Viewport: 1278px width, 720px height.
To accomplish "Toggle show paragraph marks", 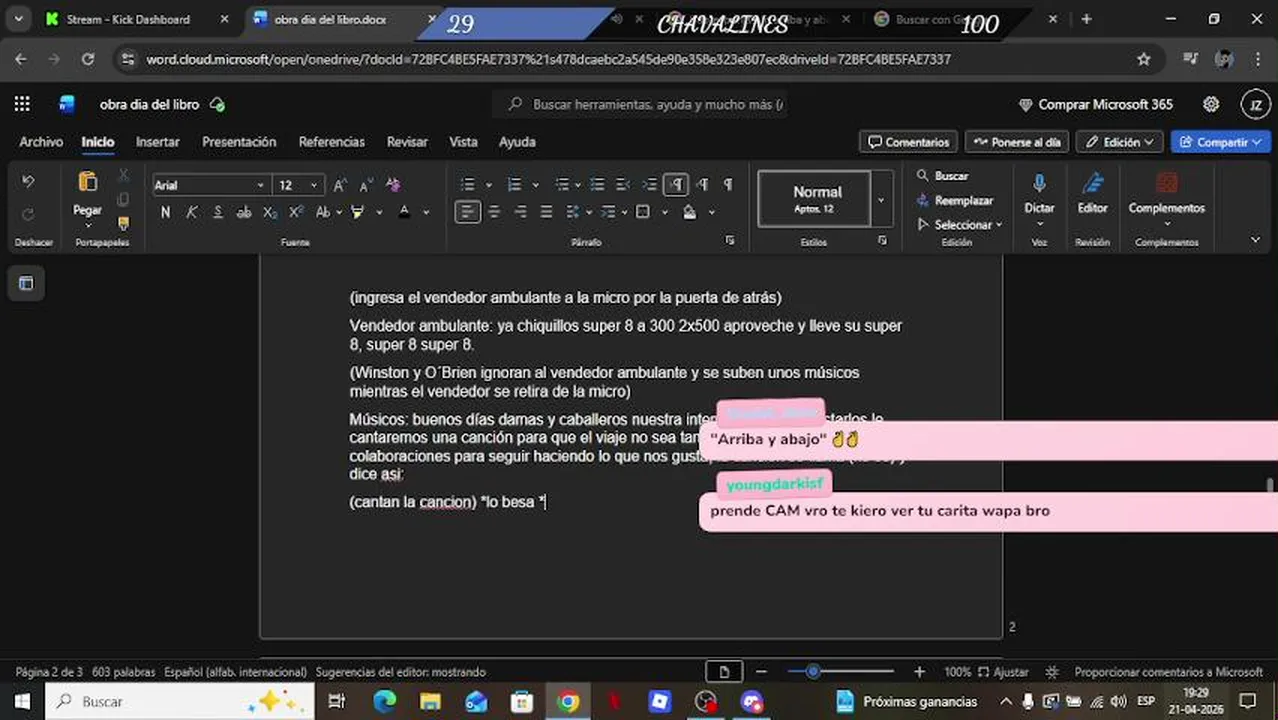I will [728, 185].
